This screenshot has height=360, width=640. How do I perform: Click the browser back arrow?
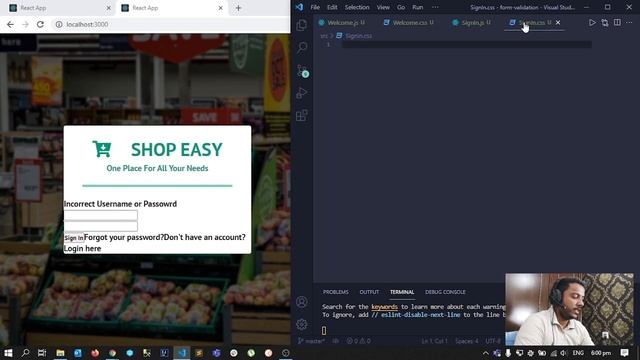tap(10, 24)
